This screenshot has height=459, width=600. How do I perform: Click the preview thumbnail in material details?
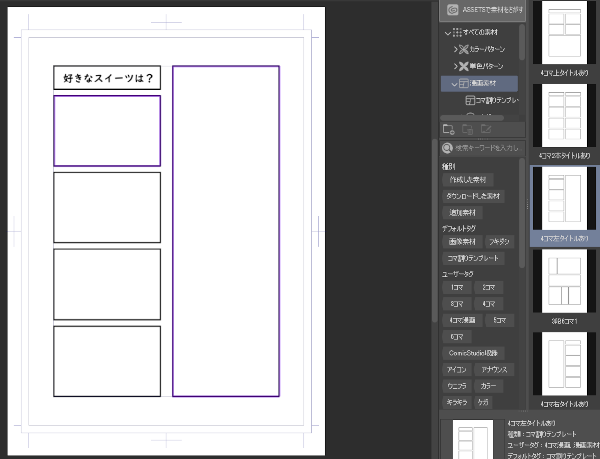[x=473, y=439]
